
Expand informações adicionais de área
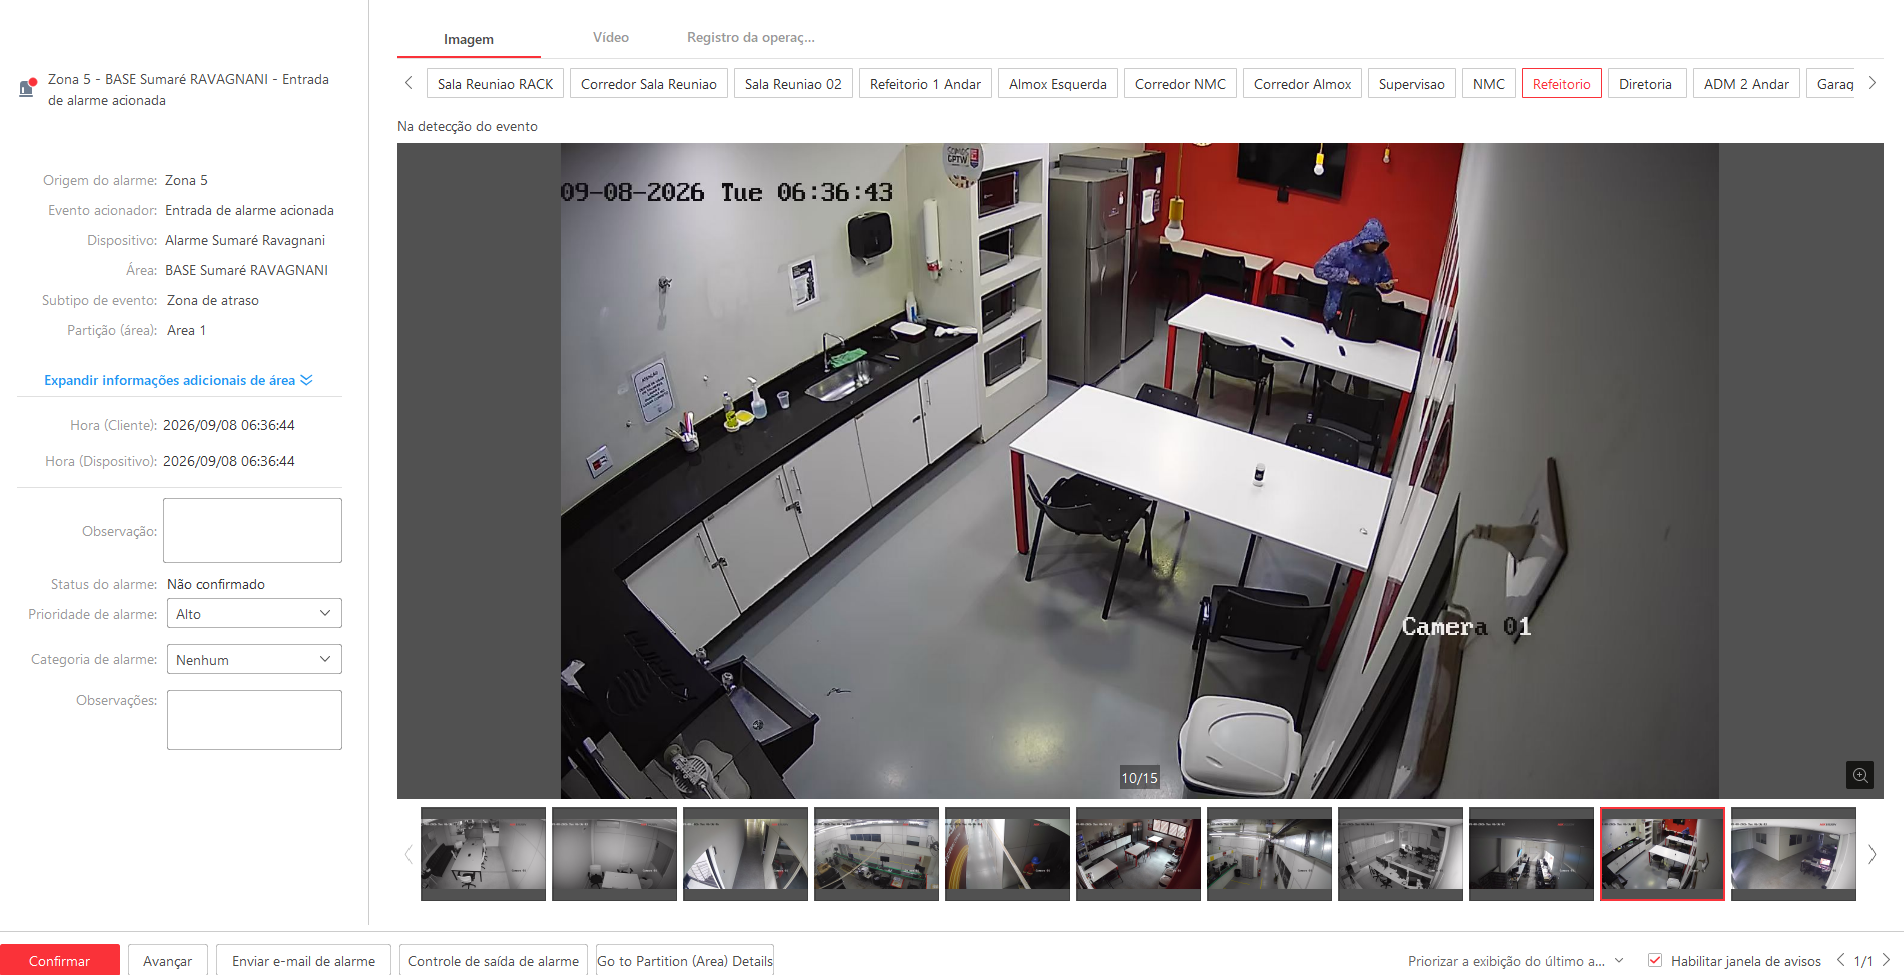(x=178, y=380)
